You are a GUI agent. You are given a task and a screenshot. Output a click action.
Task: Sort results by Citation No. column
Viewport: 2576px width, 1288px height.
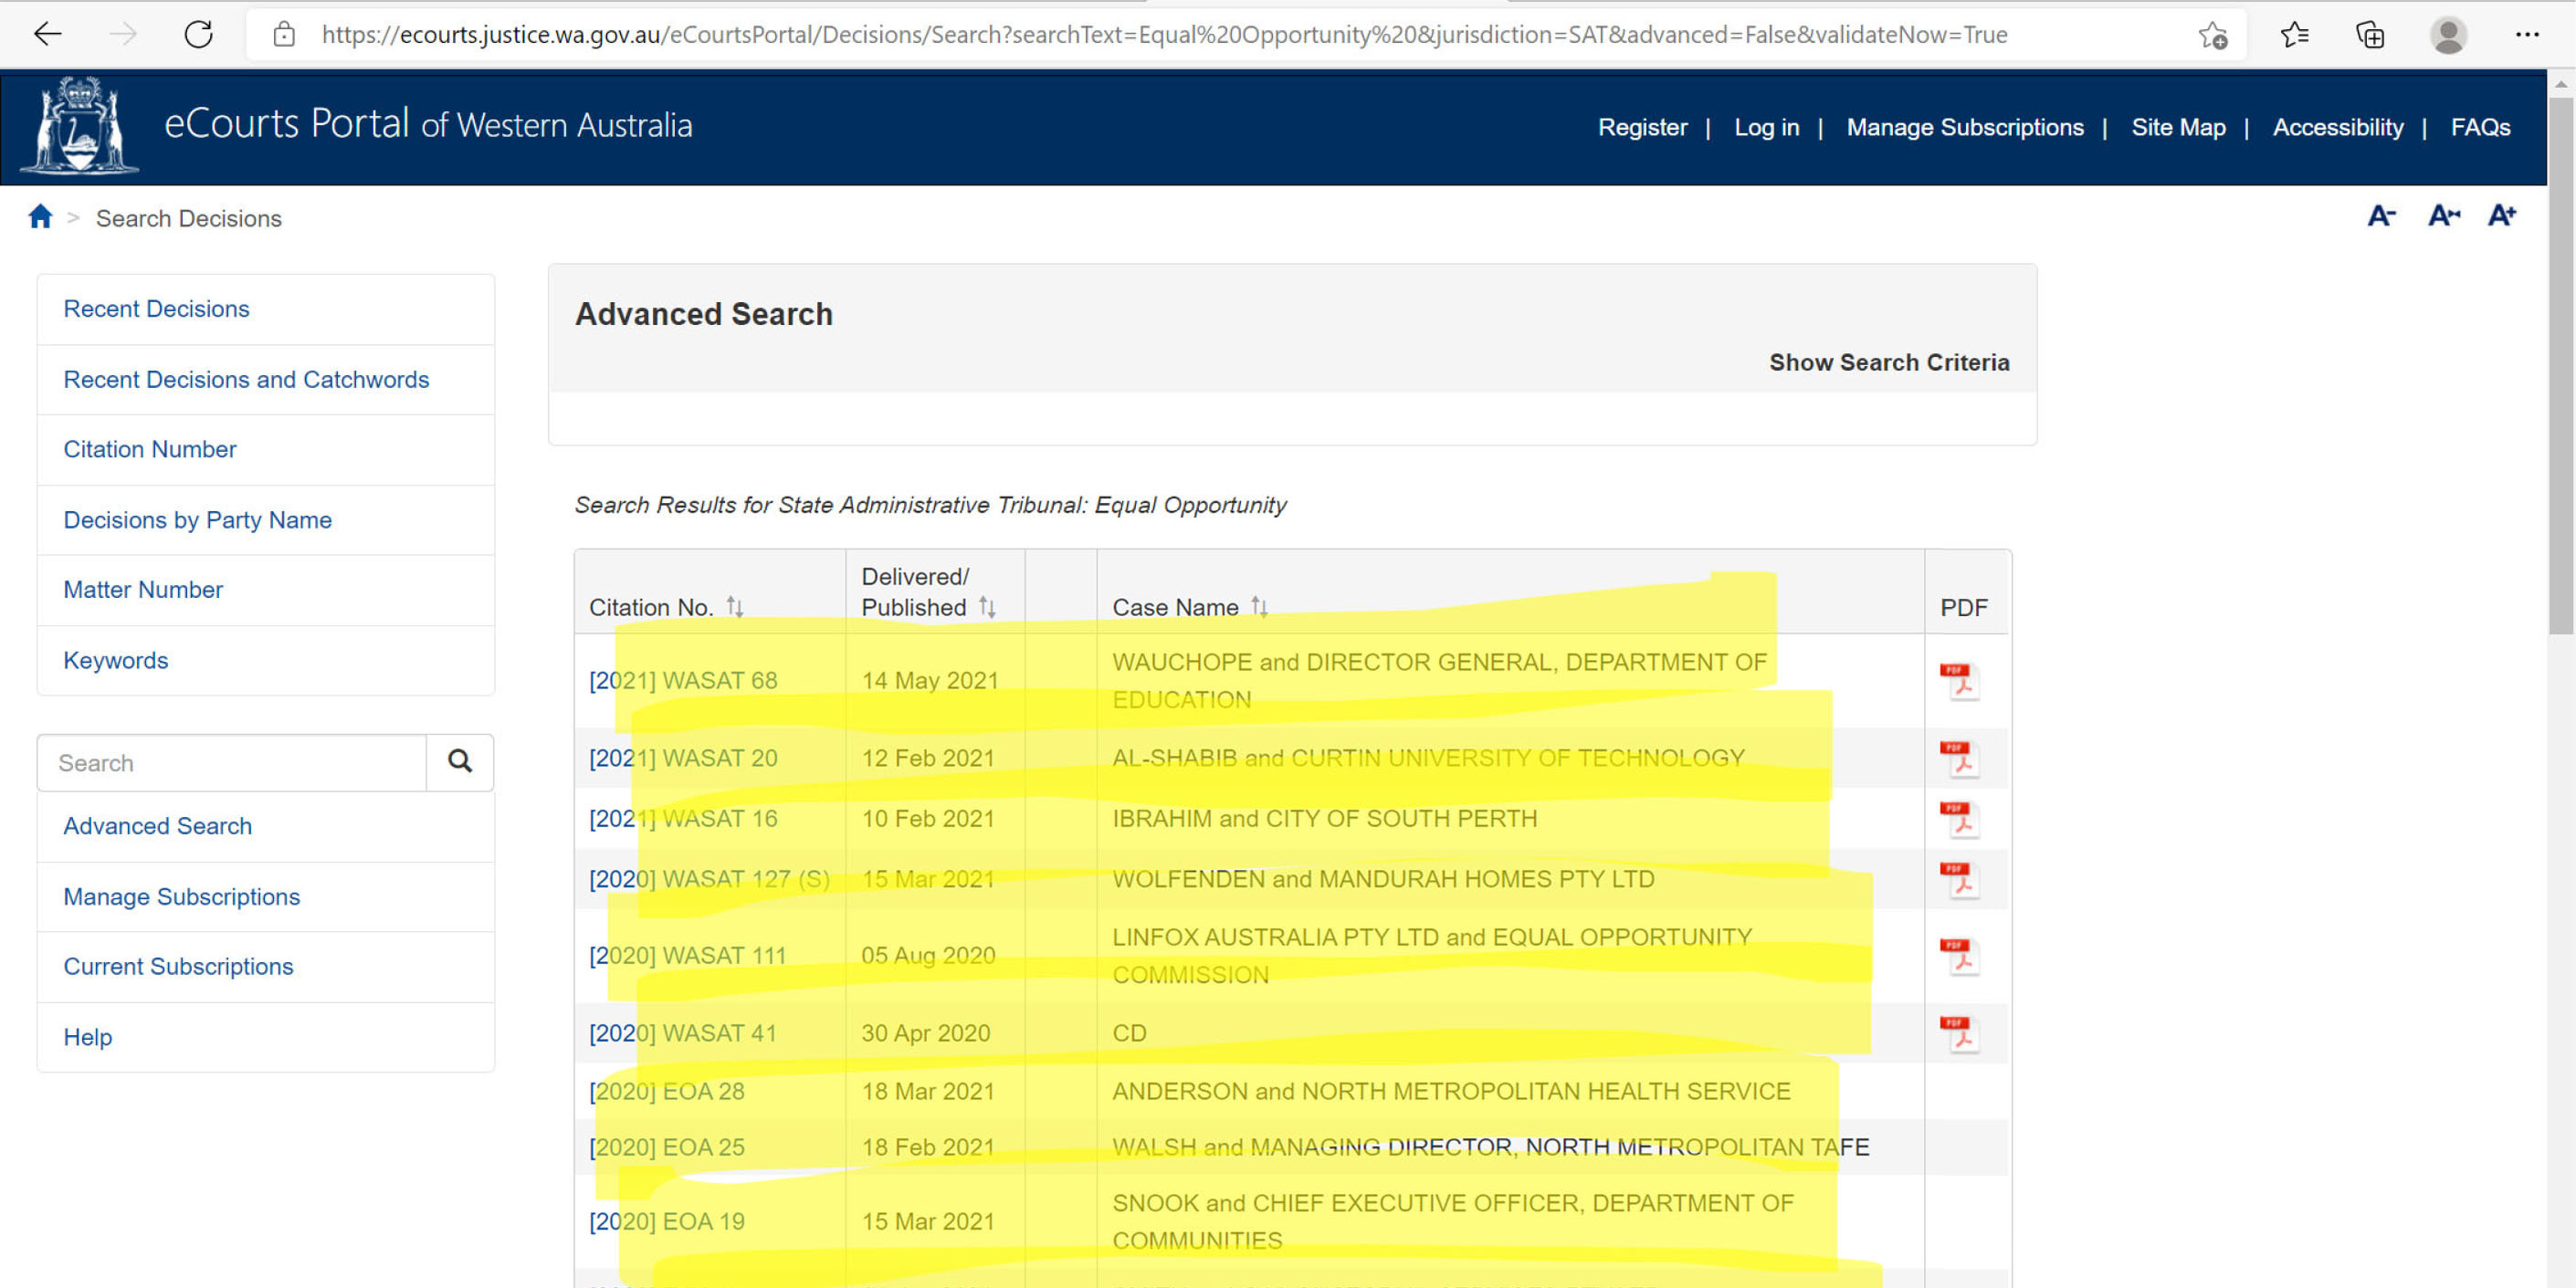click(735, 607)
